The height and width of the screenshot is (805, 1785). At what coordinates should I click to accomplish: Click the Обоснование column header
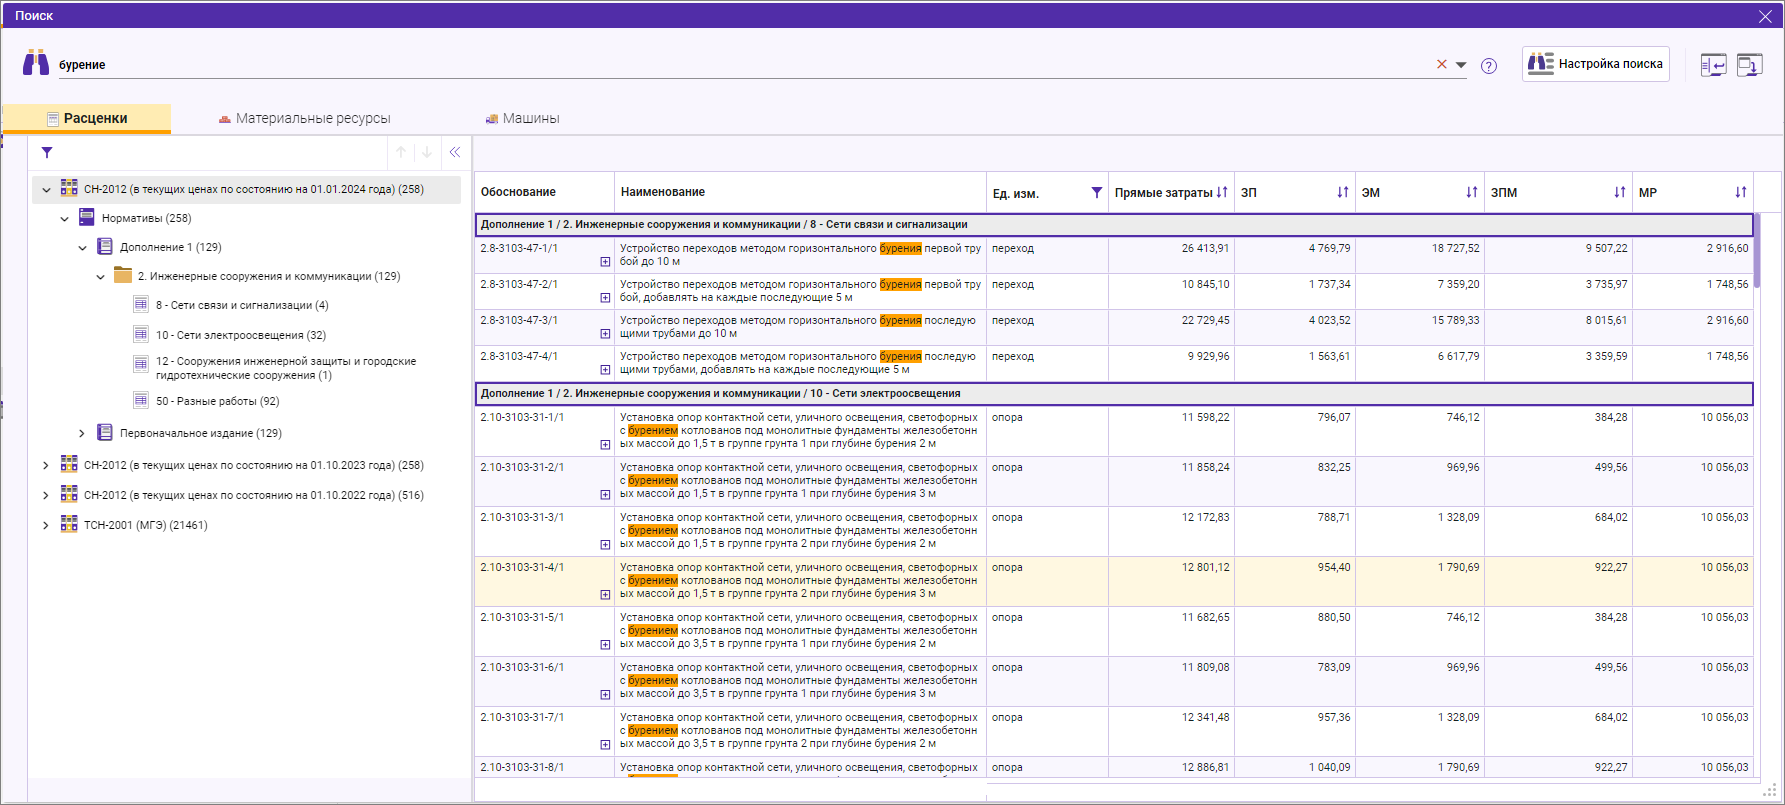544,192
